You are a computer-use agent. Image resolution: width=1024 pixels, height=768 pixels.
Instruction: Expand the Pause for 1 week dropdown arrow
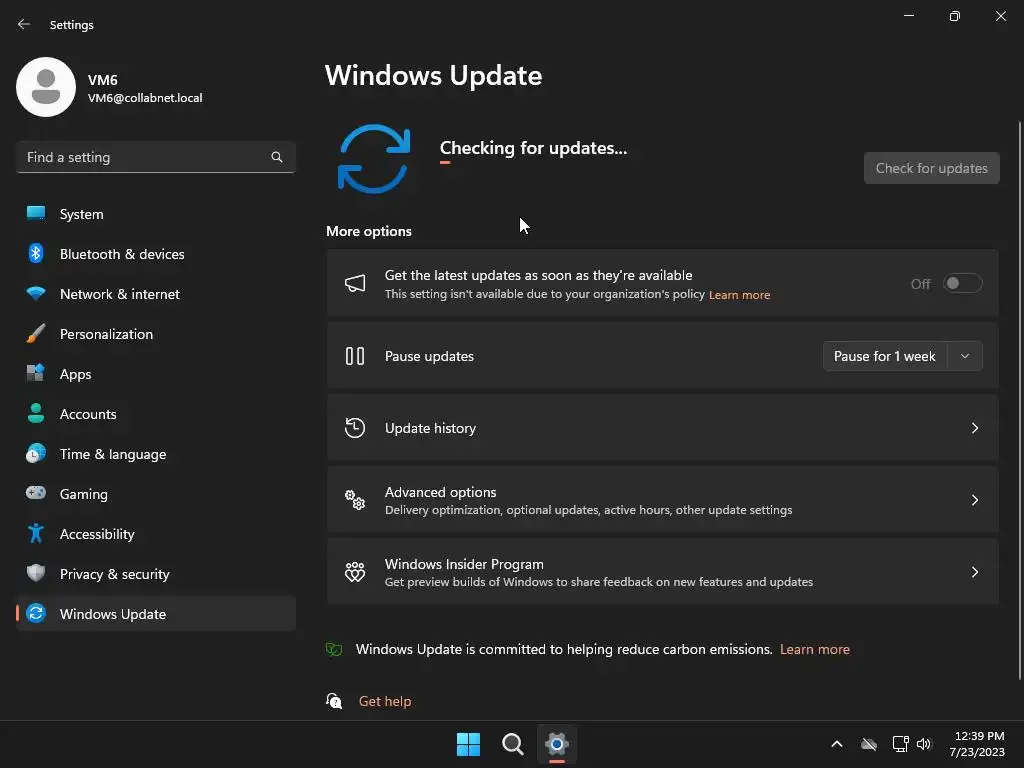[x=965, y=356]
